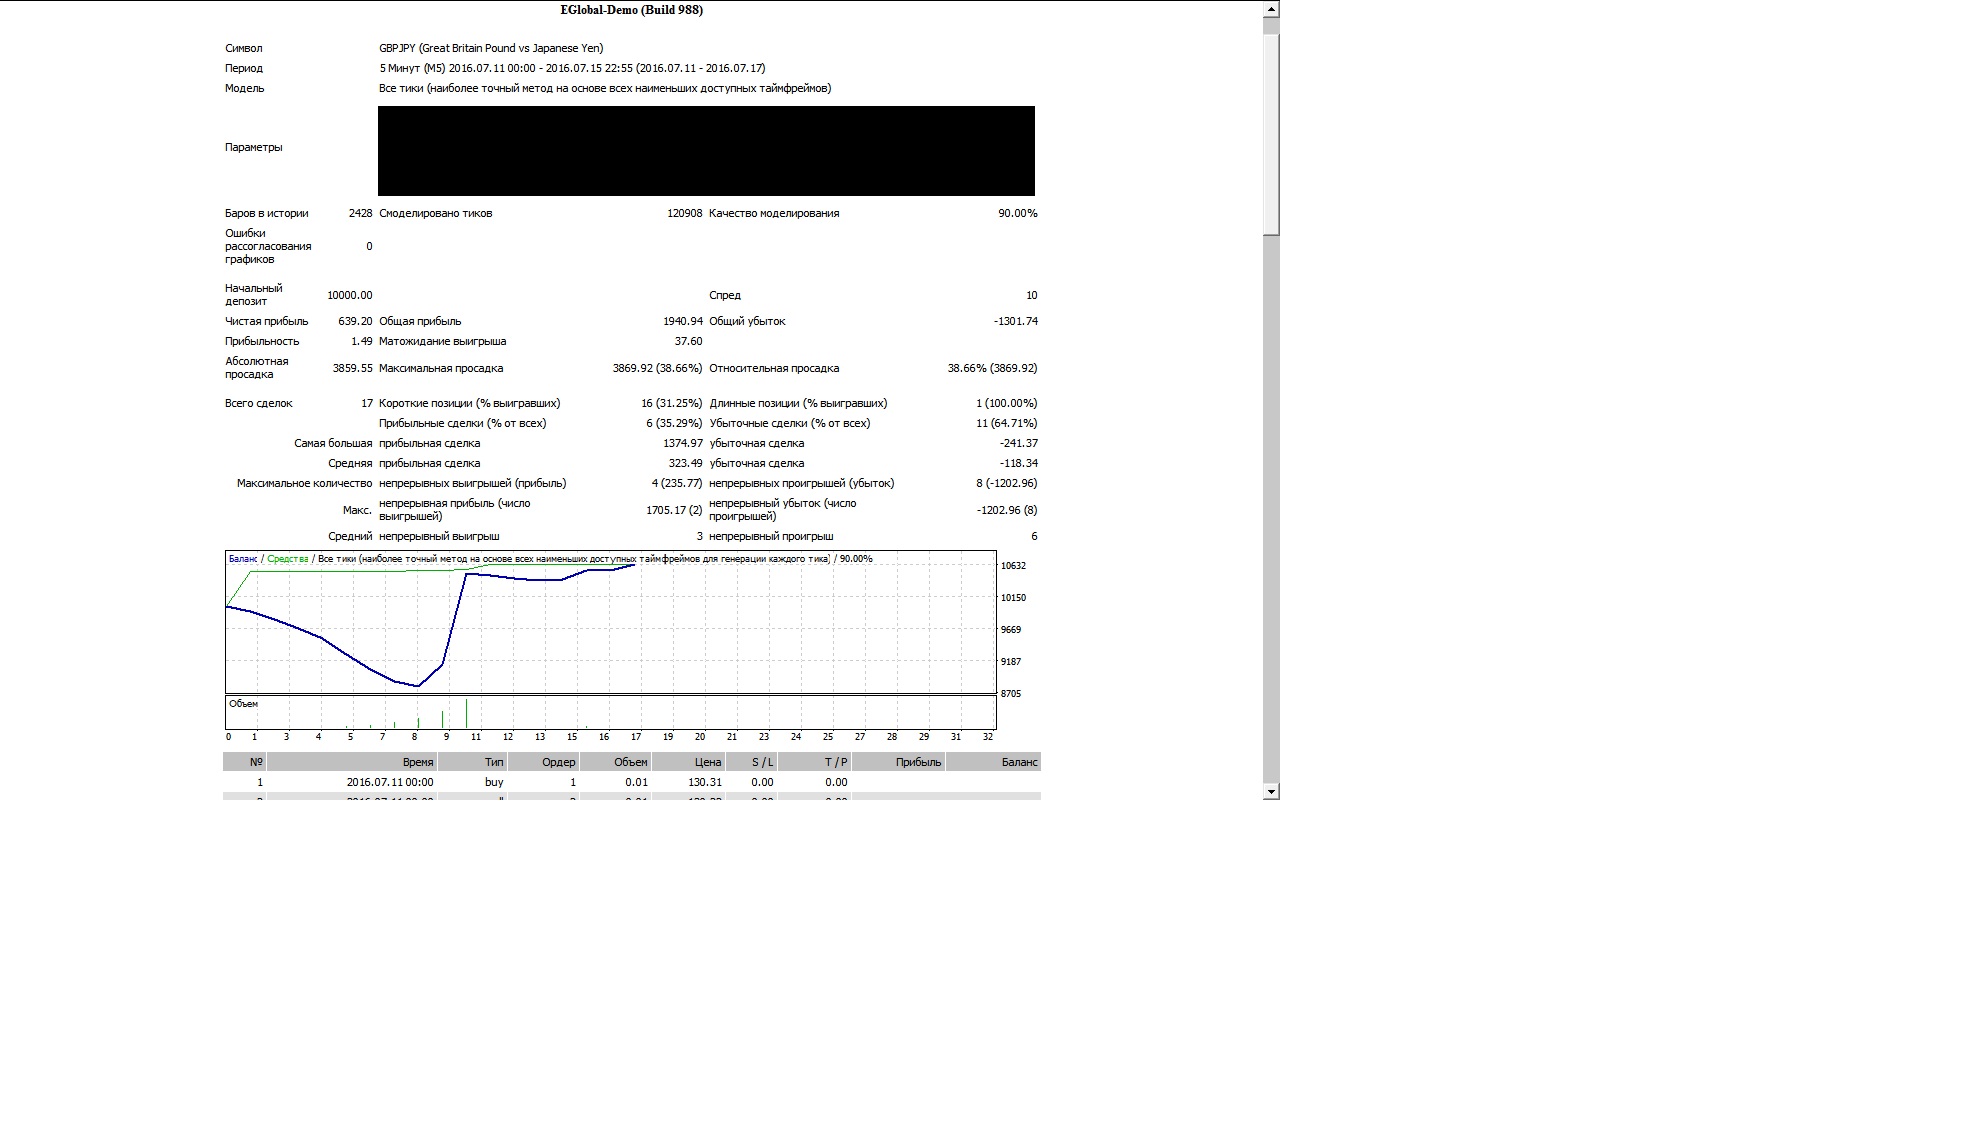Click chart axis value 9669
The width and height of the screenshot is (1988, 1132).
click(x=1011, y=630)
